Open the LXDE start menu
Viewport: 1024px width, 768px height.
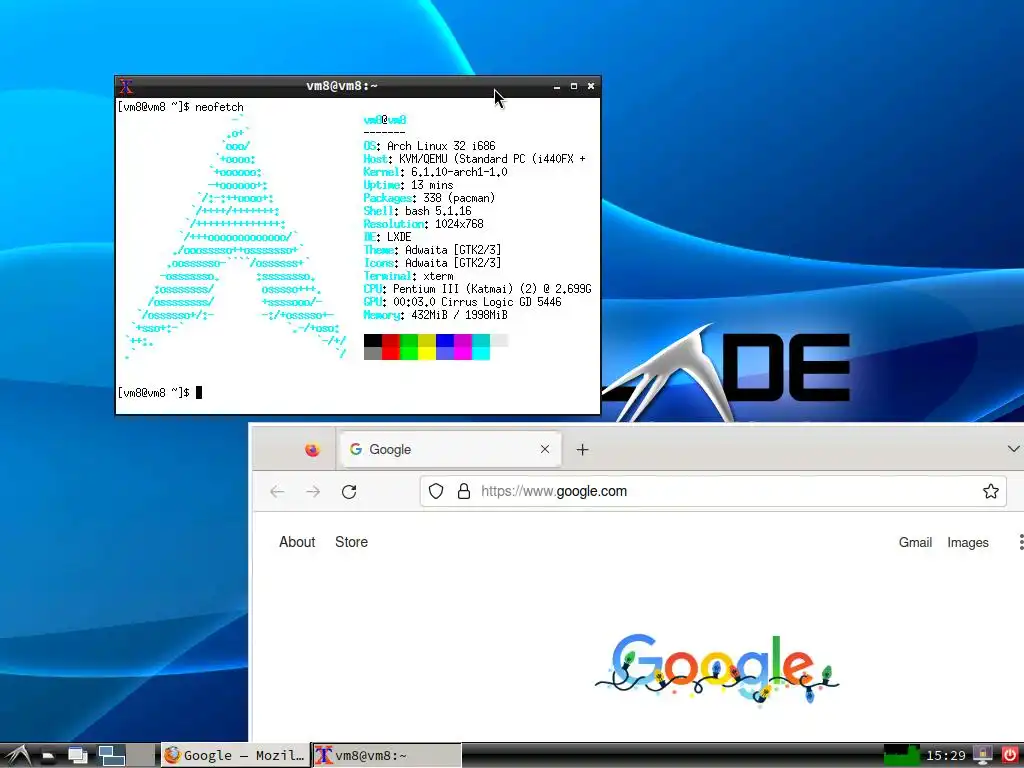pyautogui.click(x=16, y=756)
